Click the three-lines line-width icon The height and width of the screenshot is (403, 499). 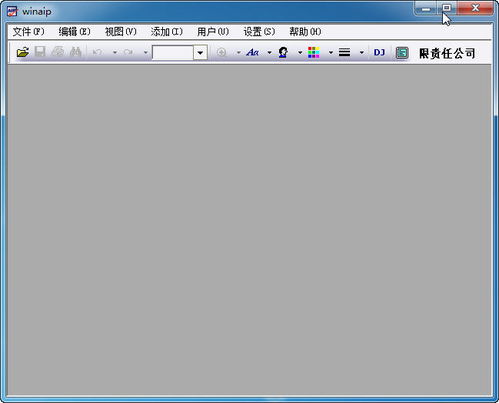pyautogui.click(x=344, y=52)
